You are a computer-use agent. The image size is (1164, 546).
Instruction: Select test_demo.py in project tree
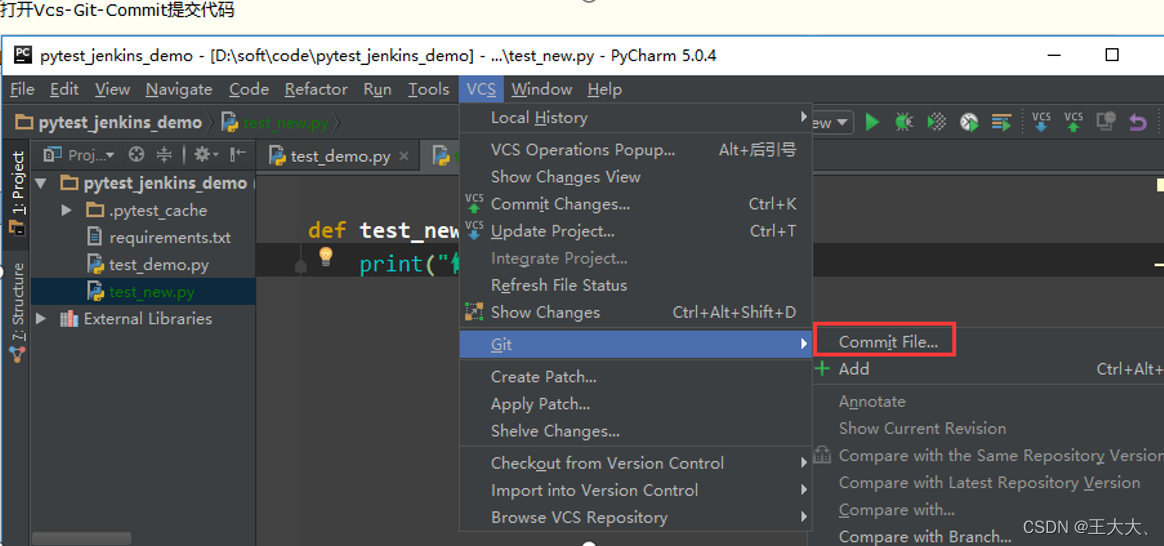(158, 265)
